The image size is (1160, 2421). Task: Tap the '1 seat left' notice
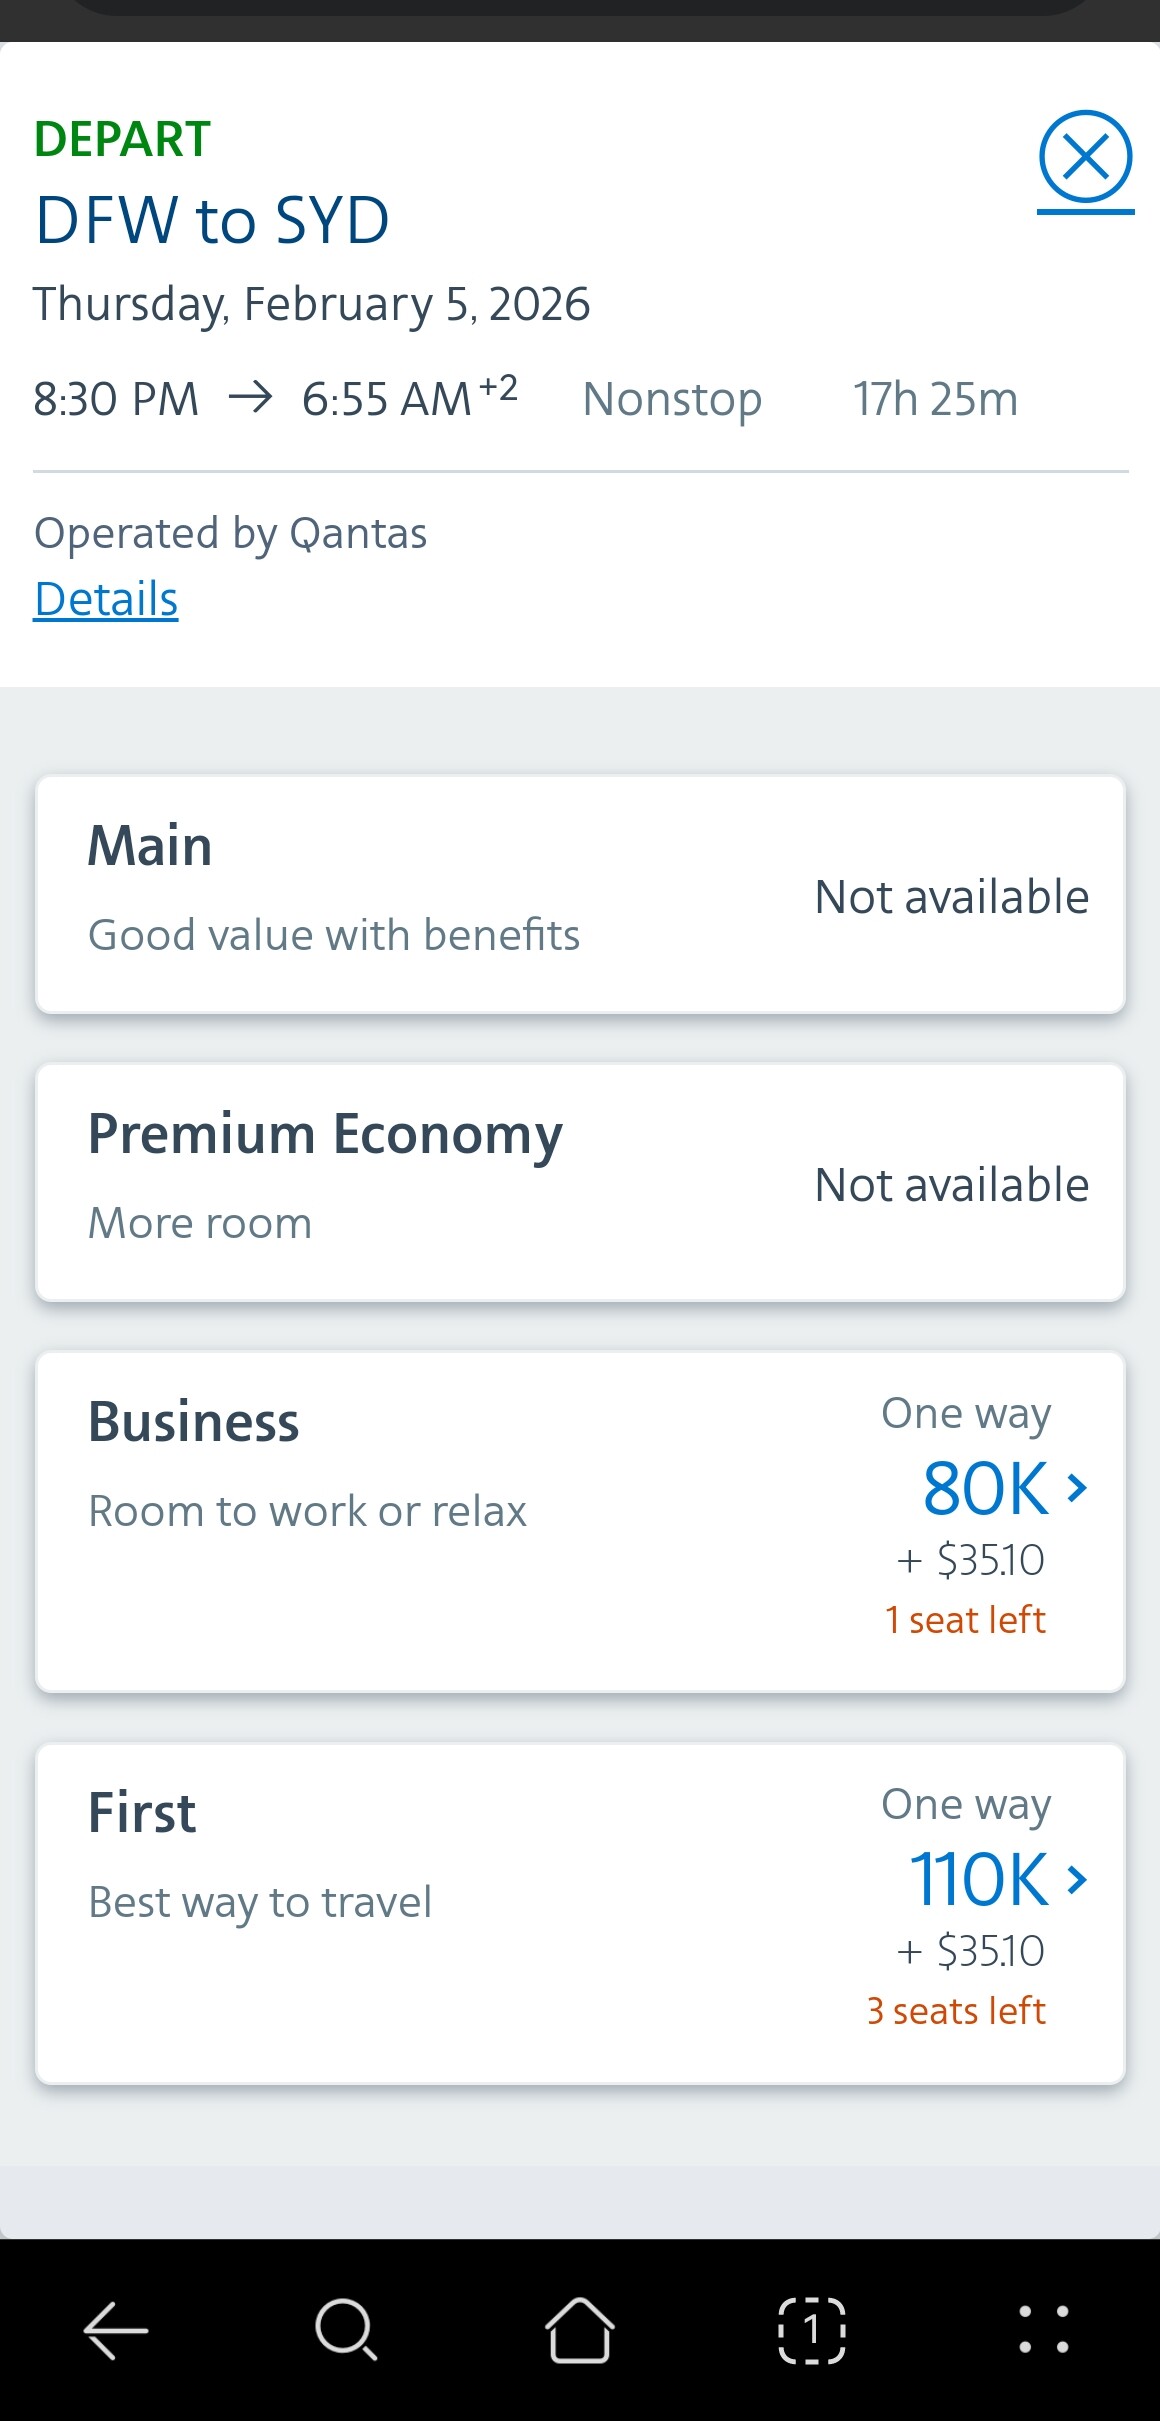point(965,1620)
